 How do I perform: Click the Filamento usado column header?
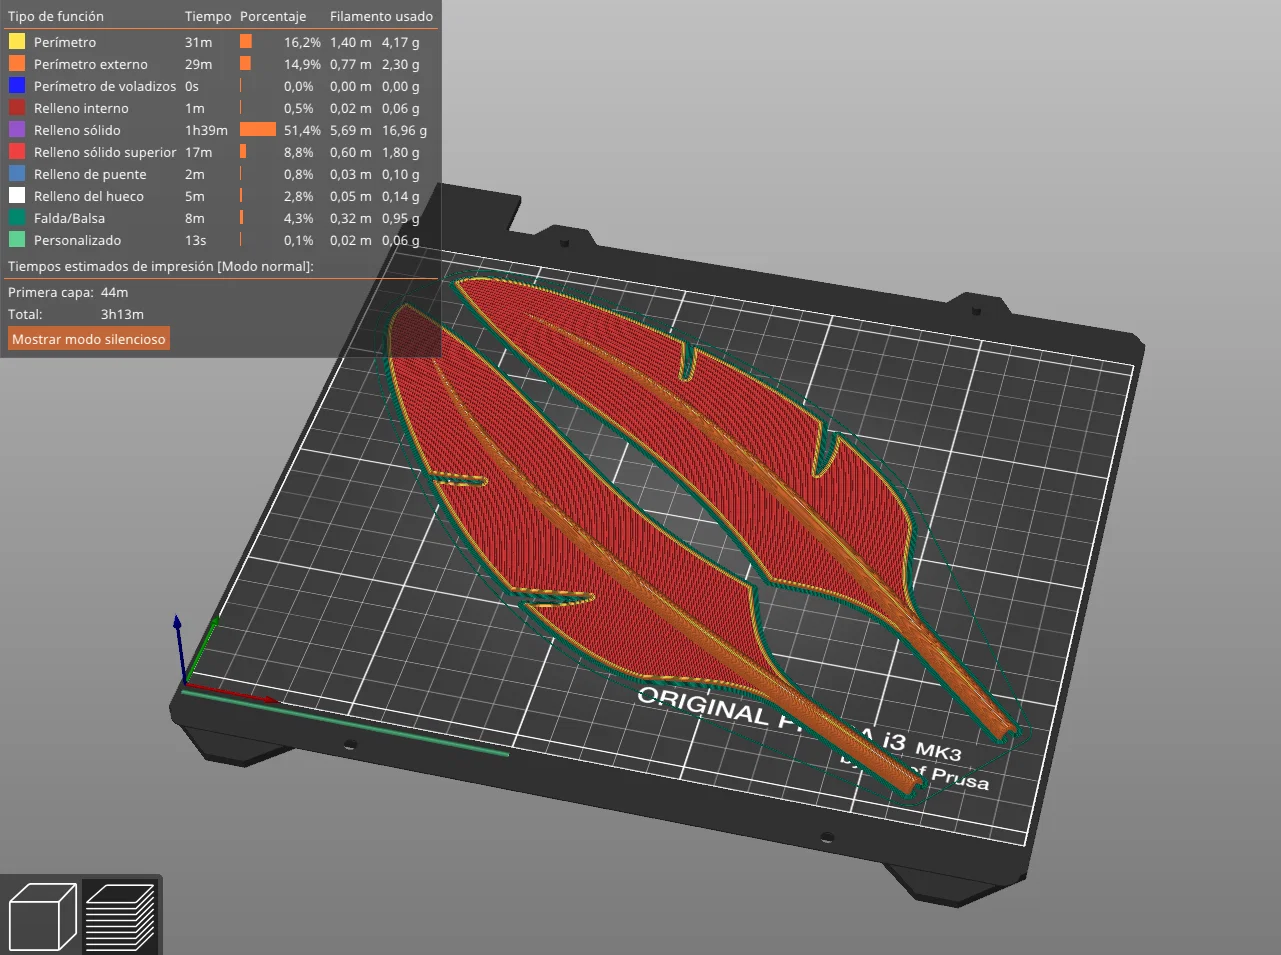point(381,16)
